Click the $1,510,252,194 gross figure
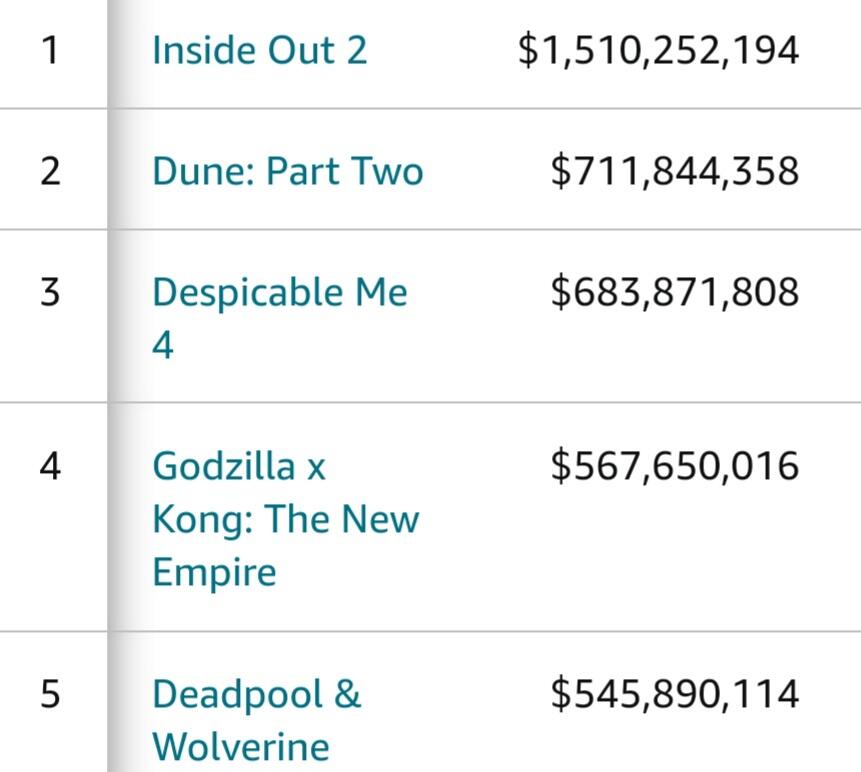 coord(658,50)
